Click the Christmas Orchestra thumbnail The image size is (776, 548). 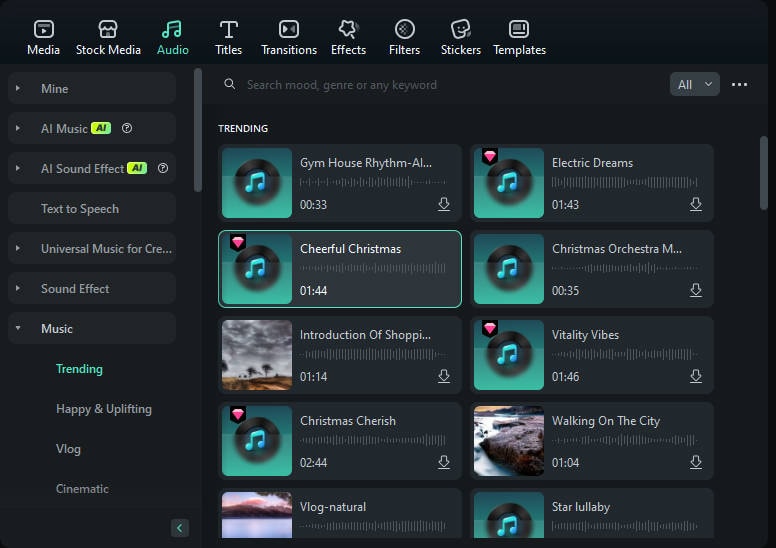pos(509,269)
